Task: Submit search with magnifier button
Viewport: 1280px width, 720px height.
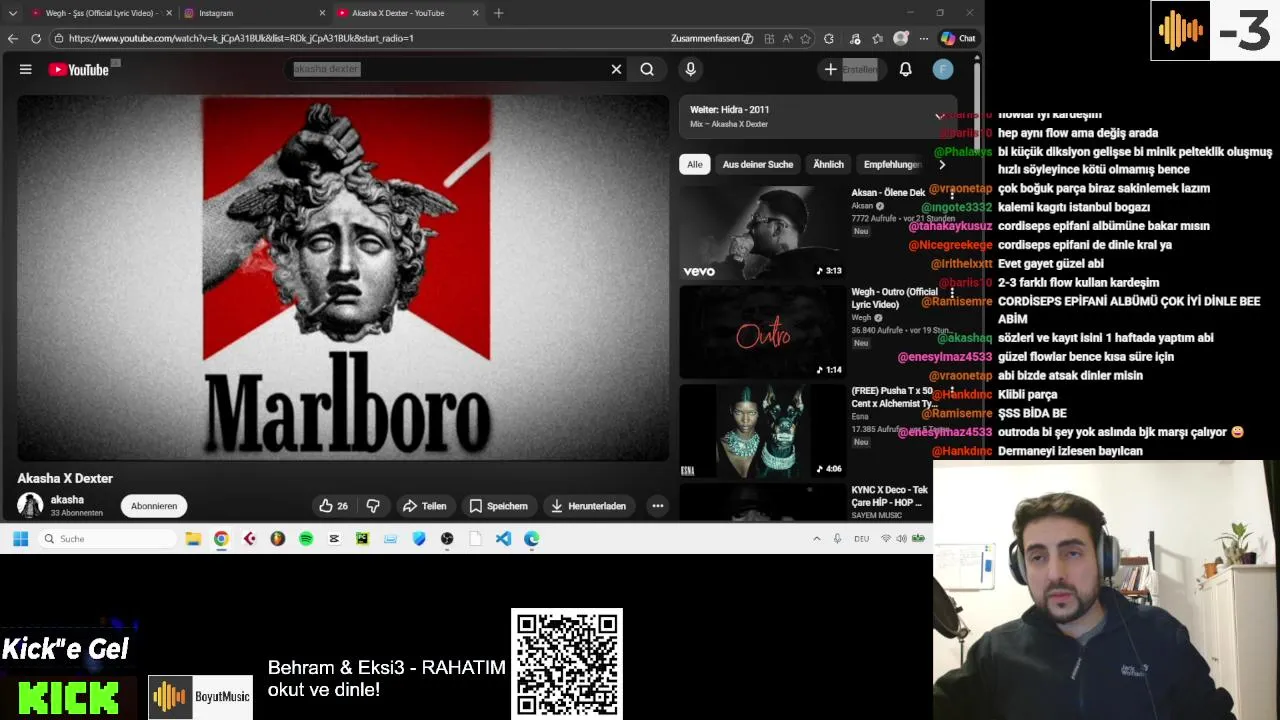Action: point(647,69)
